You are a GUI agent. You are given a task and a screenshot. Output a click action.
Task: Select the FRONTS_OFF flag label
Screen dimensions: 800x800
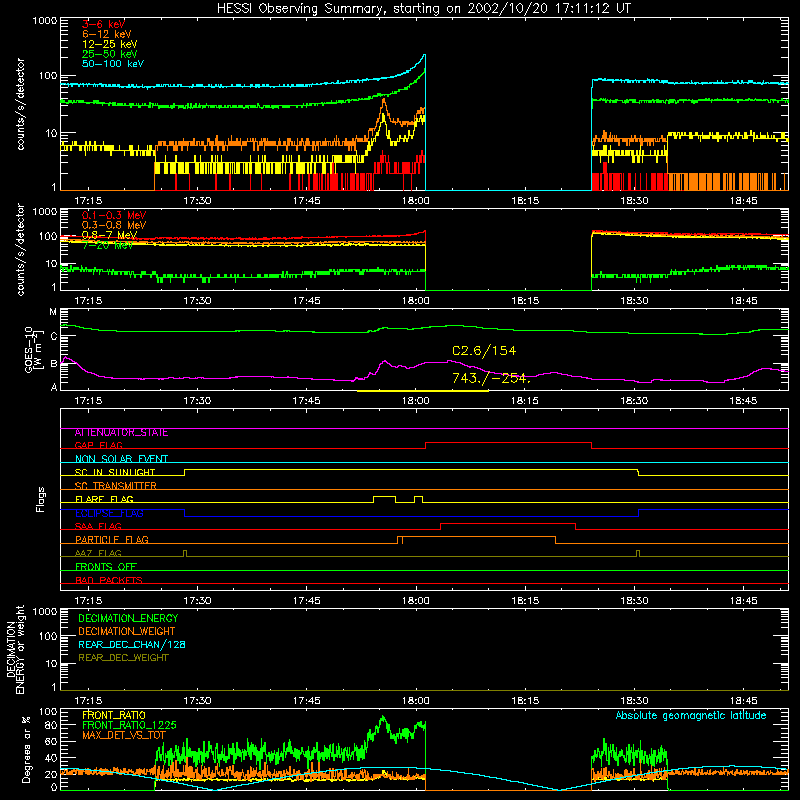tap(106, 566)
